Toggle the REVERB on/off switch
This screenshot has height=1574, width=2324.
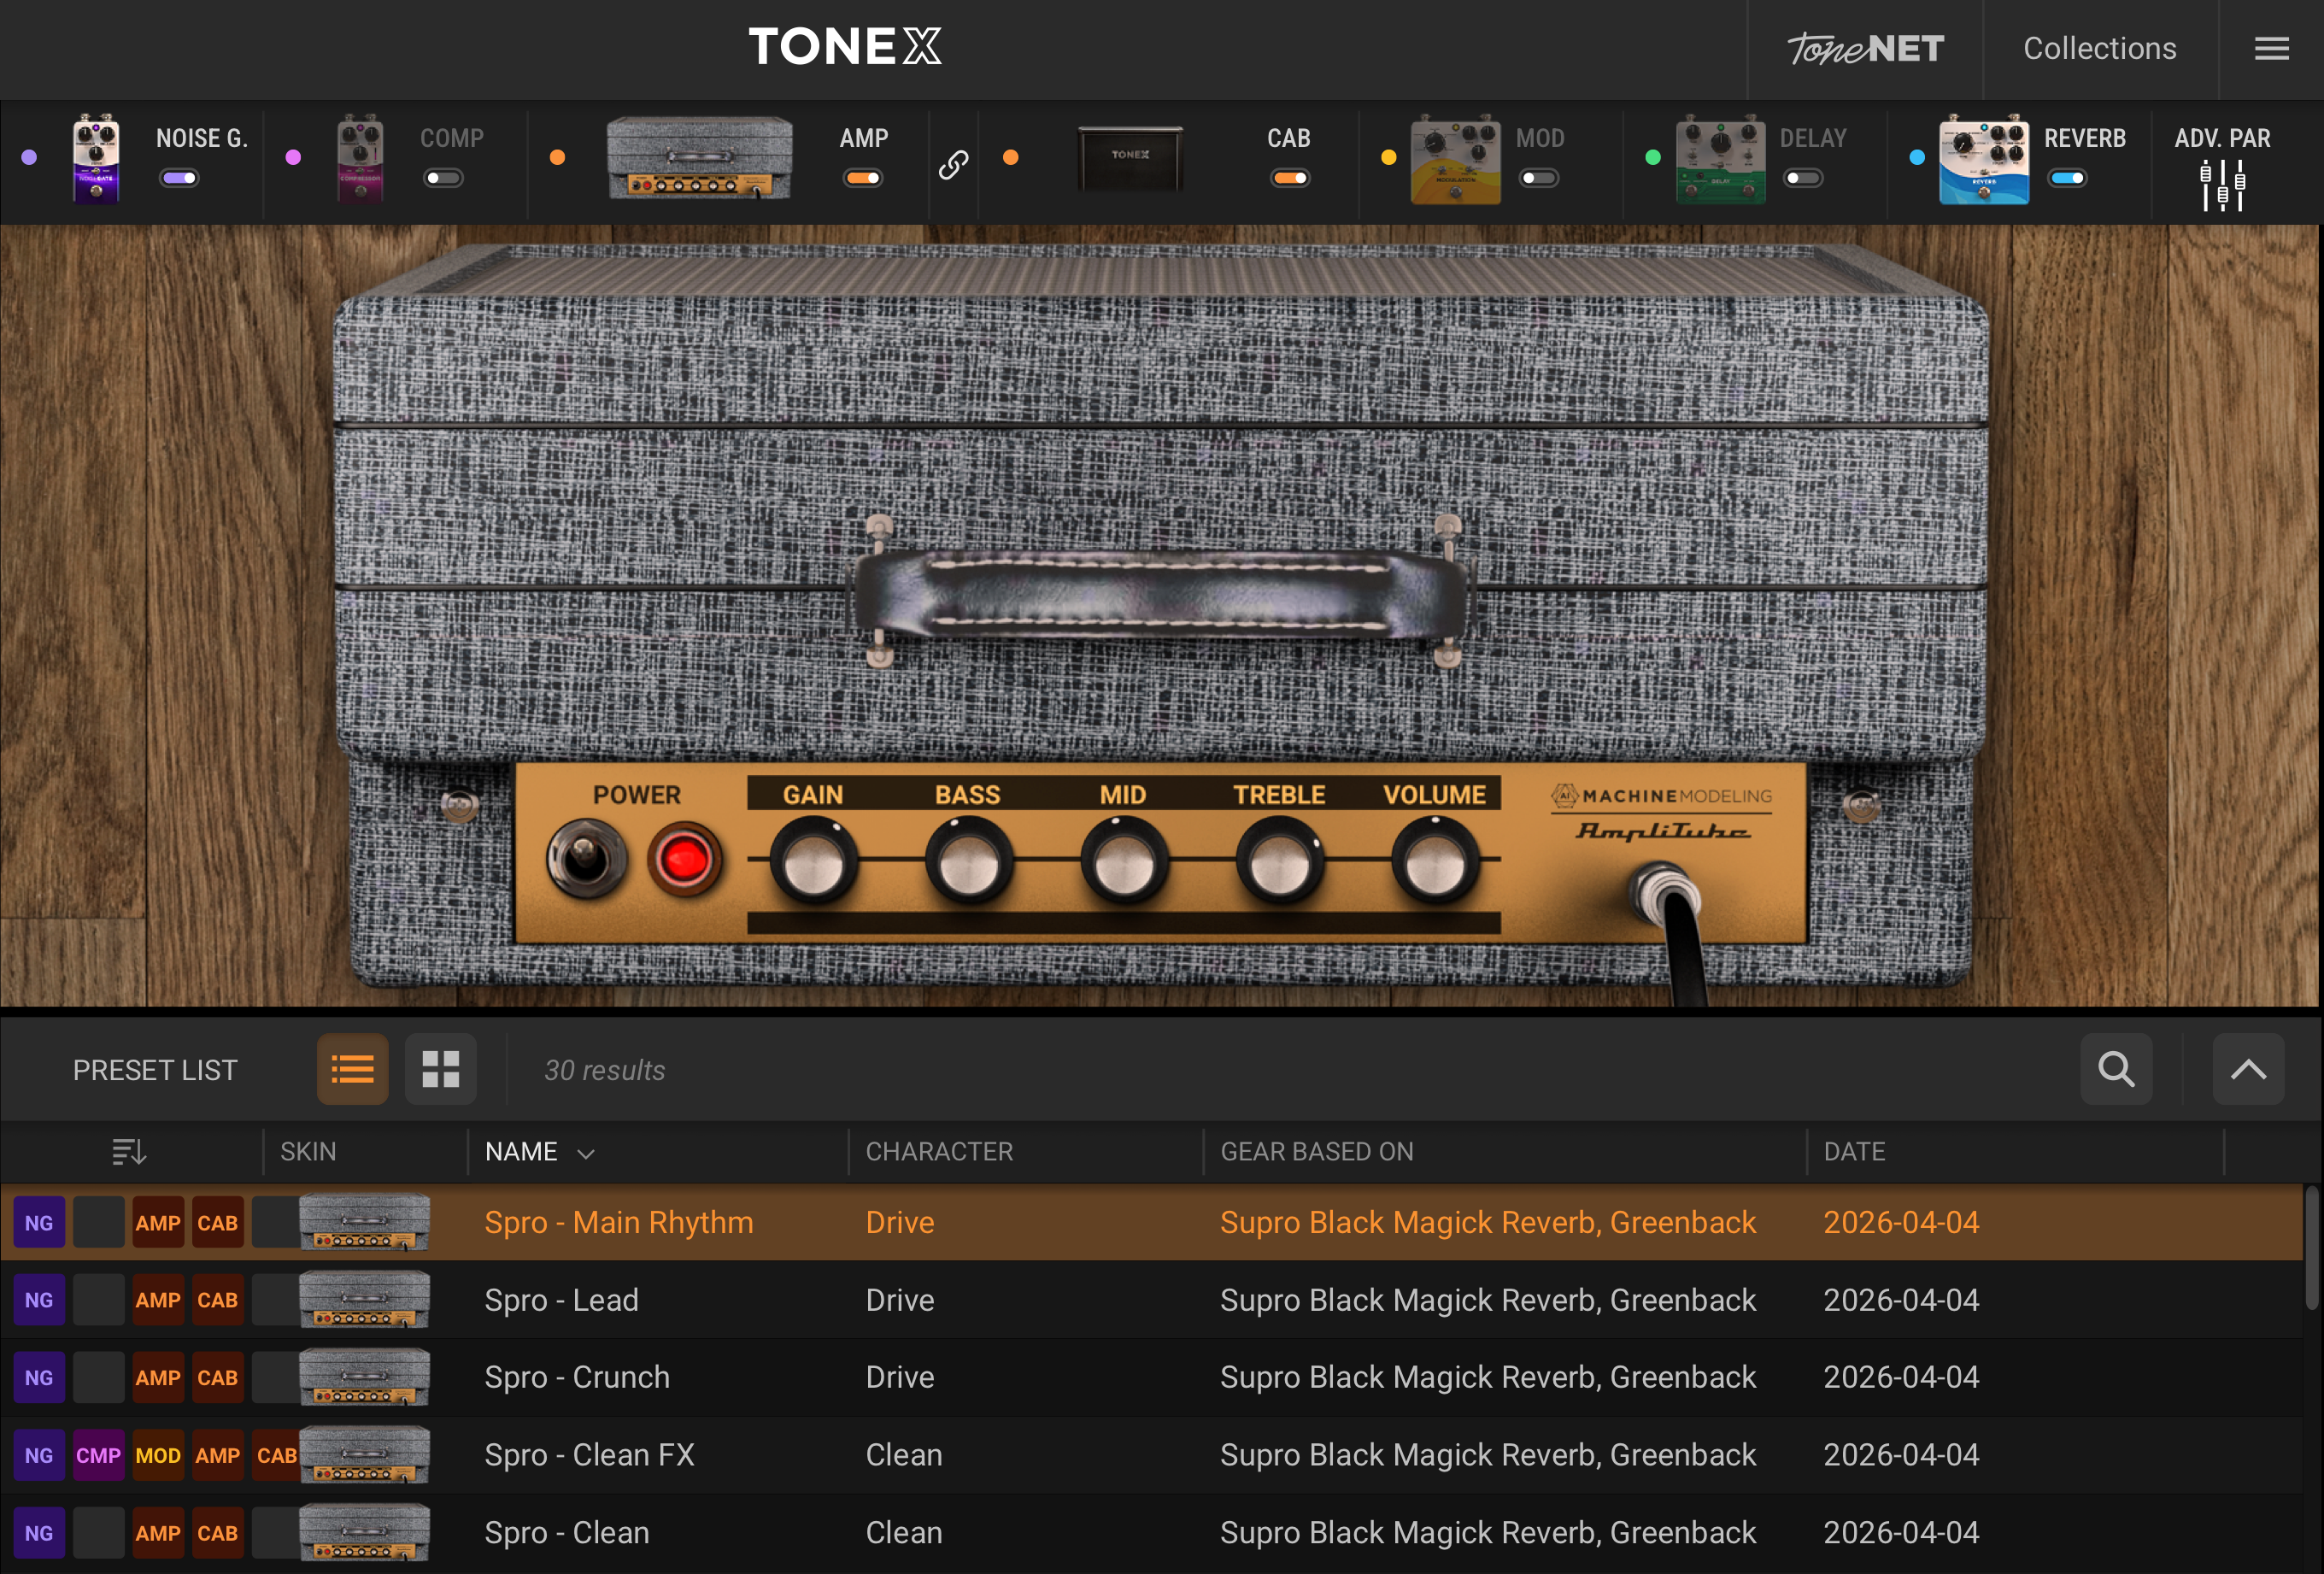(2067, 178)
